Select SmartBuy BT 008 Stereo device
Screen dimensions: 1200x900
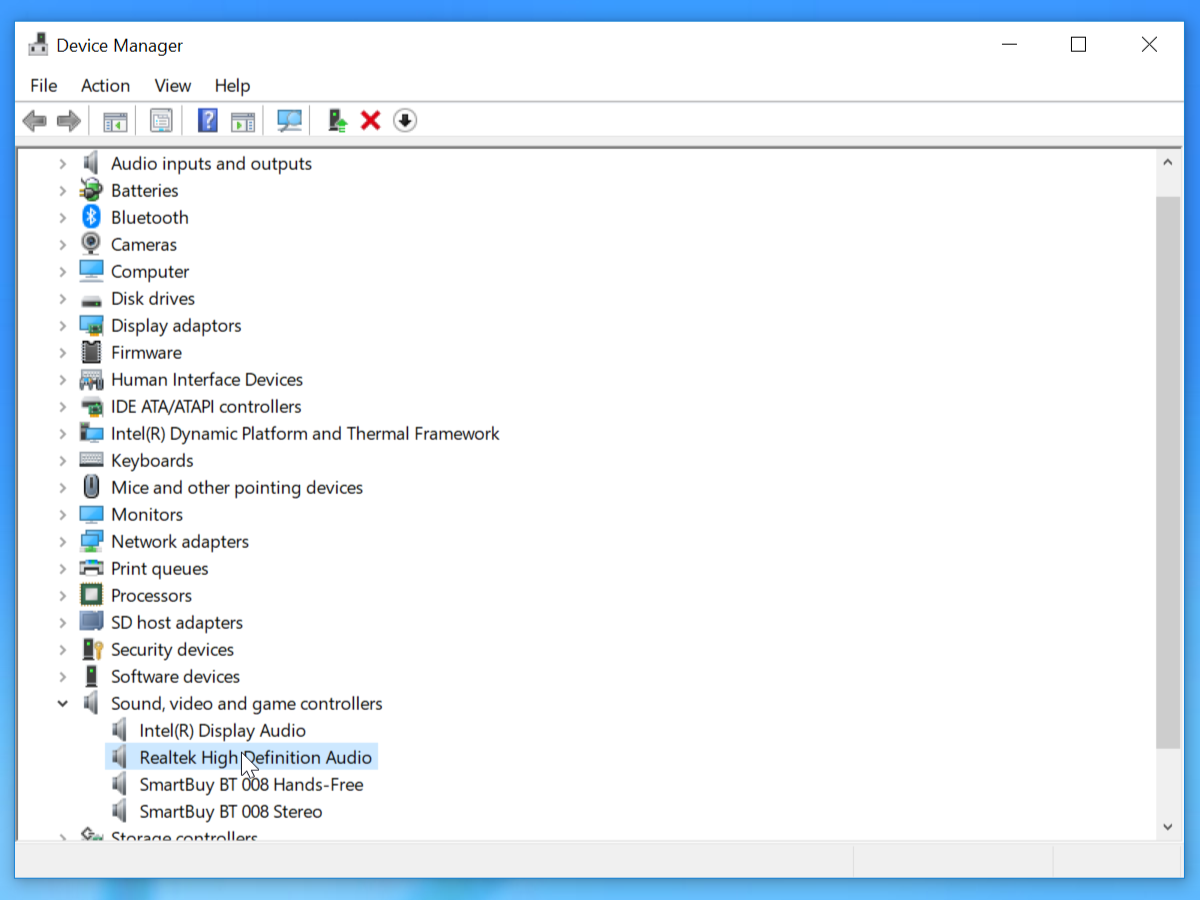pos(230,812)
